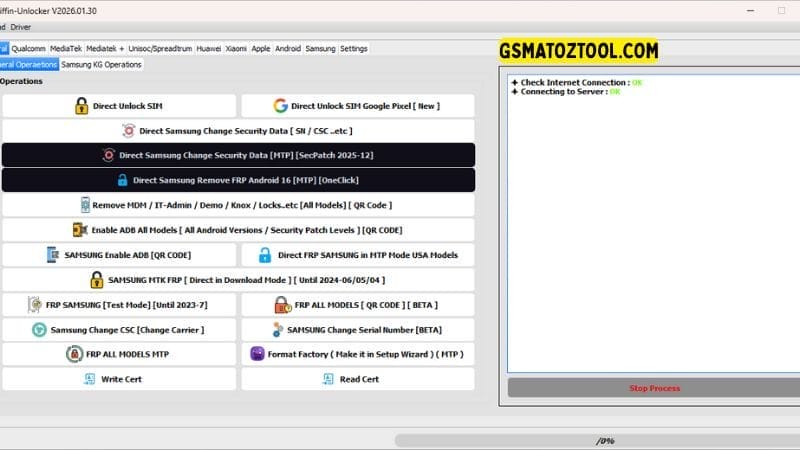Click padlock icon on Direct Unlock SIM
Image resolution: width=800 pixels, height=450 pixels.
coord(81,106)
